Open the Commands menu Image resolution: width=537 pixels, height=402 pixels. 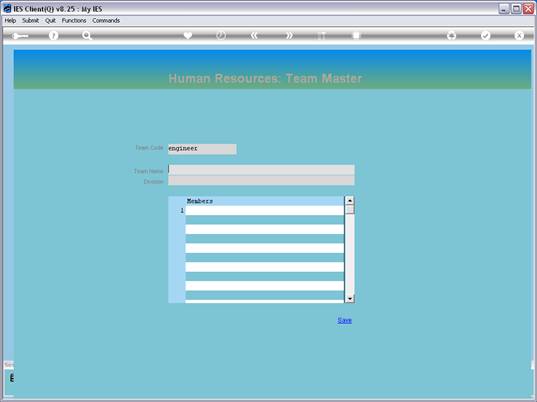coord(106,21)
